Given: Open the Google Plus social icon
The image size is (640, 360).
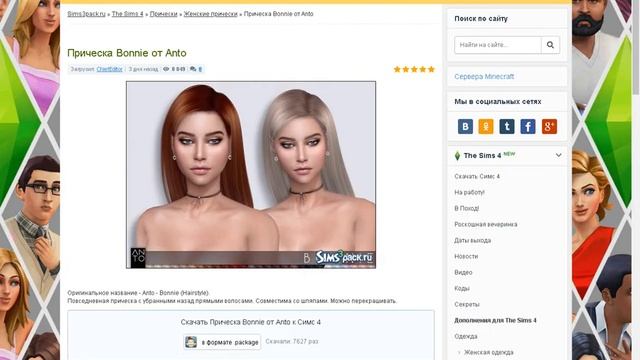Looking at the screenshot, I should click(x=549, y=127).
